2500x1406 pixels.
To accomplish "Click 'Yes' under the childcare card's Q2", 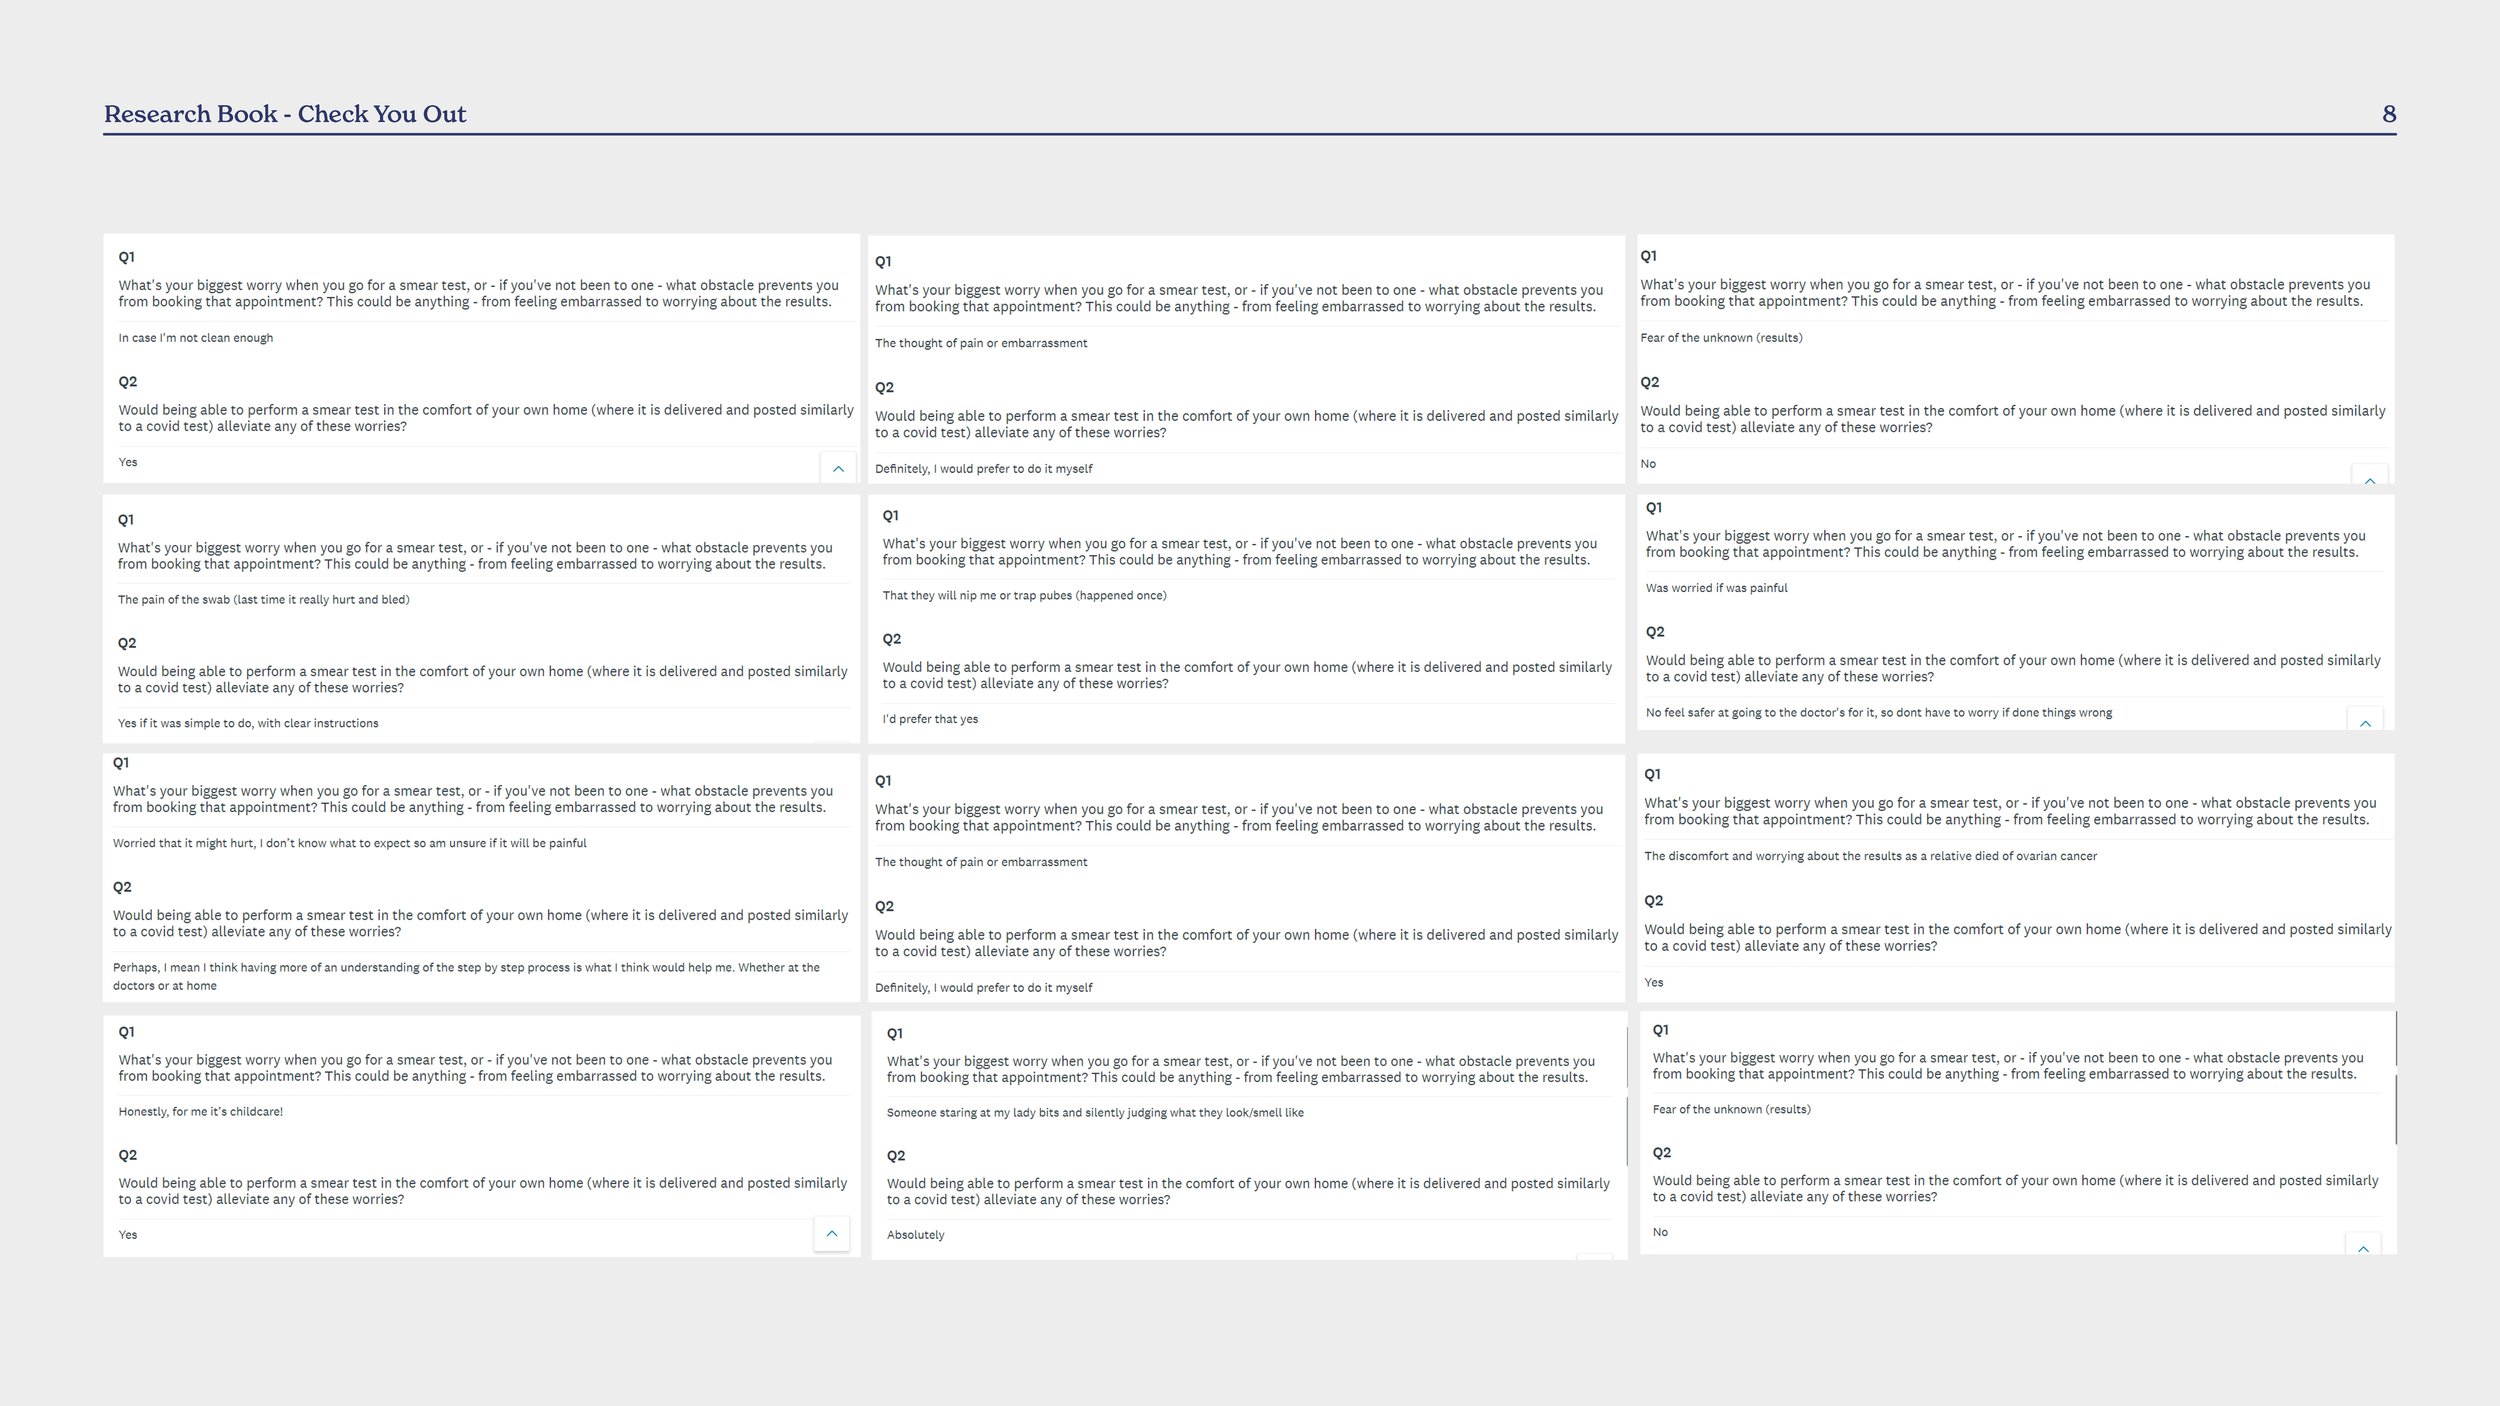I will click(x=128, y=1235).
